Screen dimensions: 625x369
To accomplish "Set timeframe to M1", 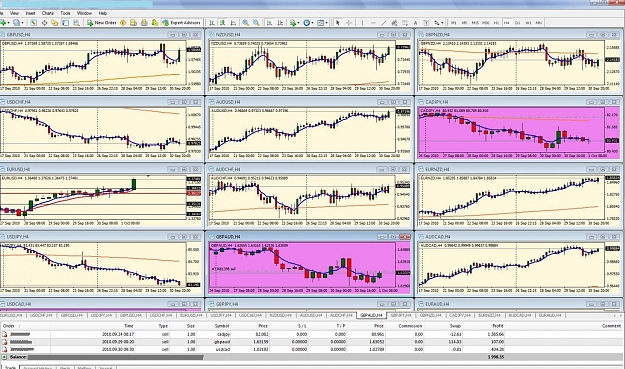I will 454,23.
